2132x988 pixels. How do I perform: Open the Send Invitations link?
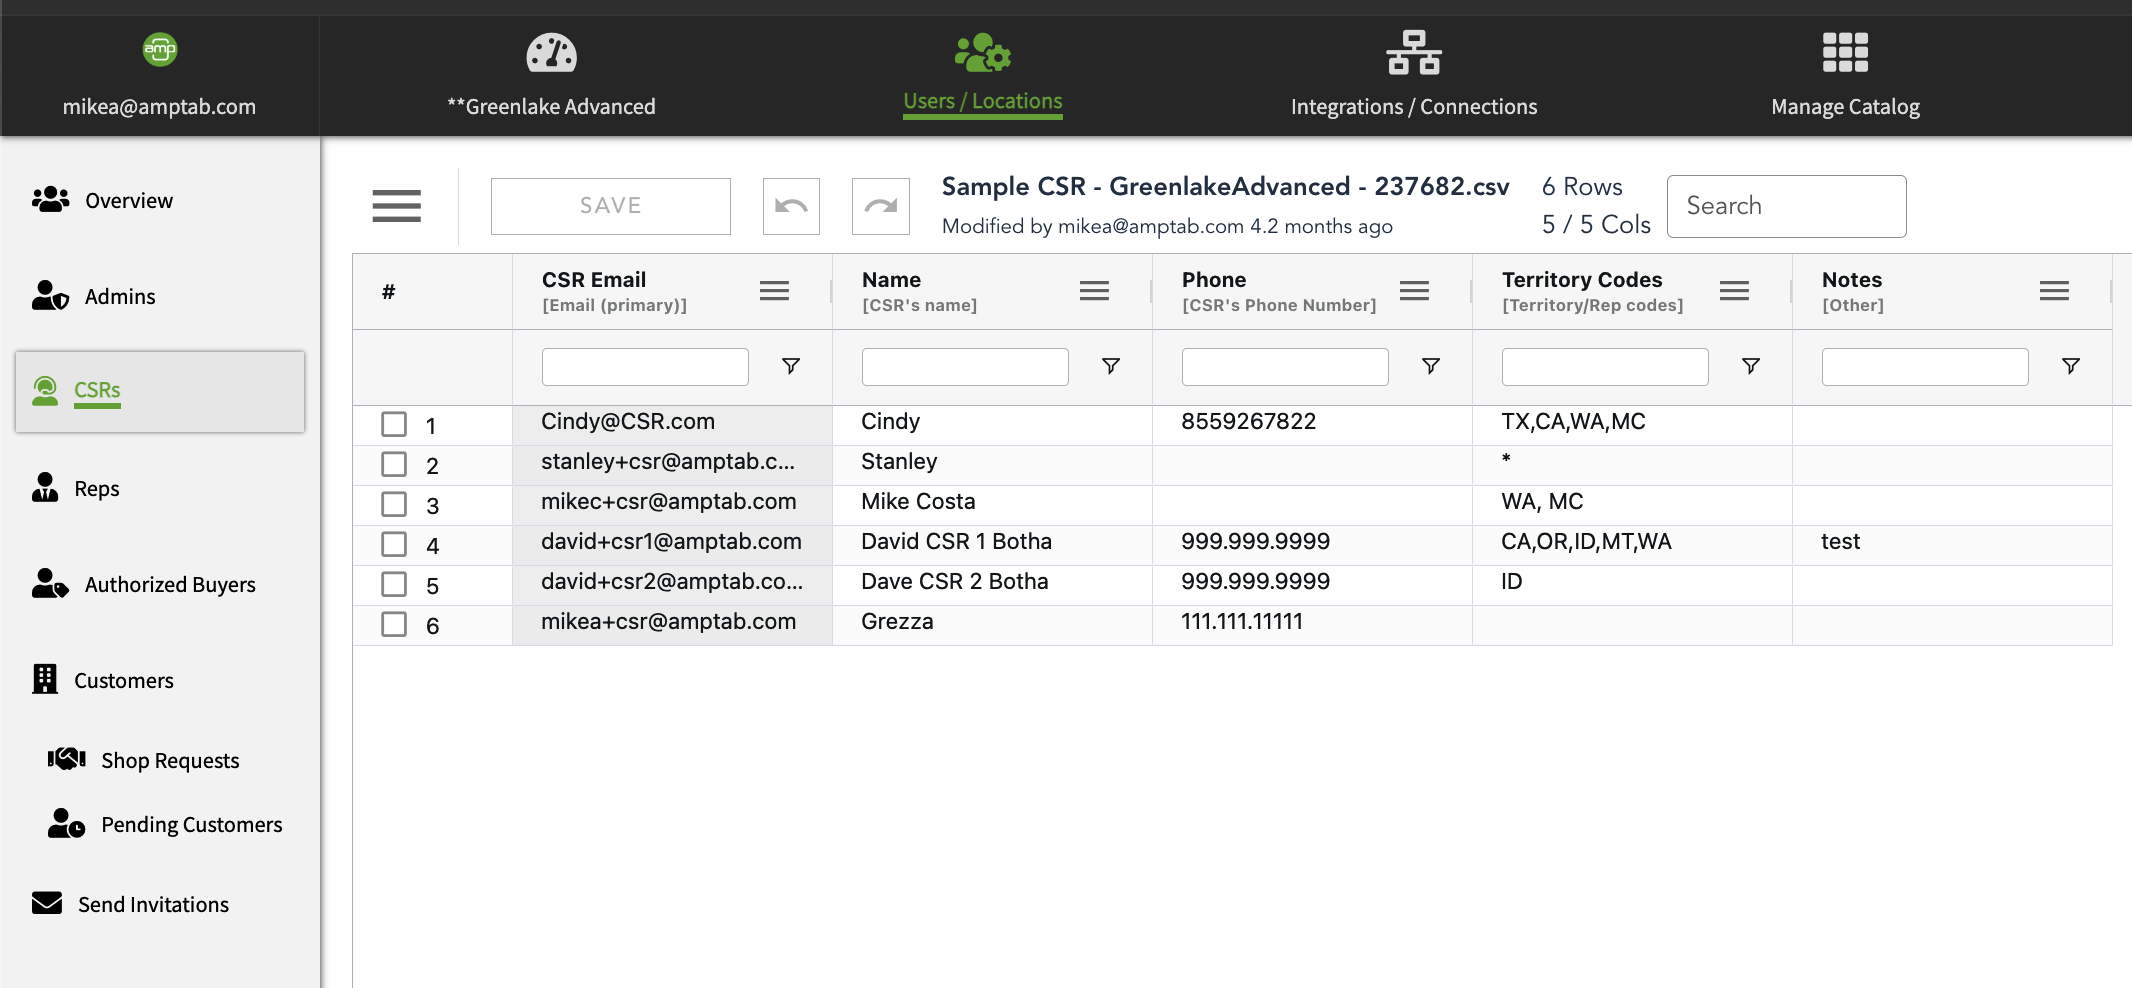coord(154,904)
